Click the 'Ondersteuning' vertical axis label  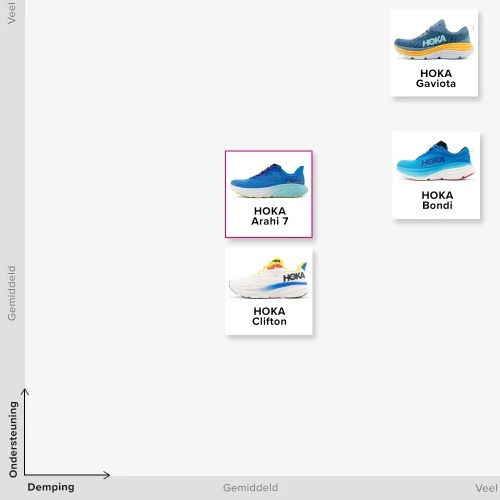13,439
